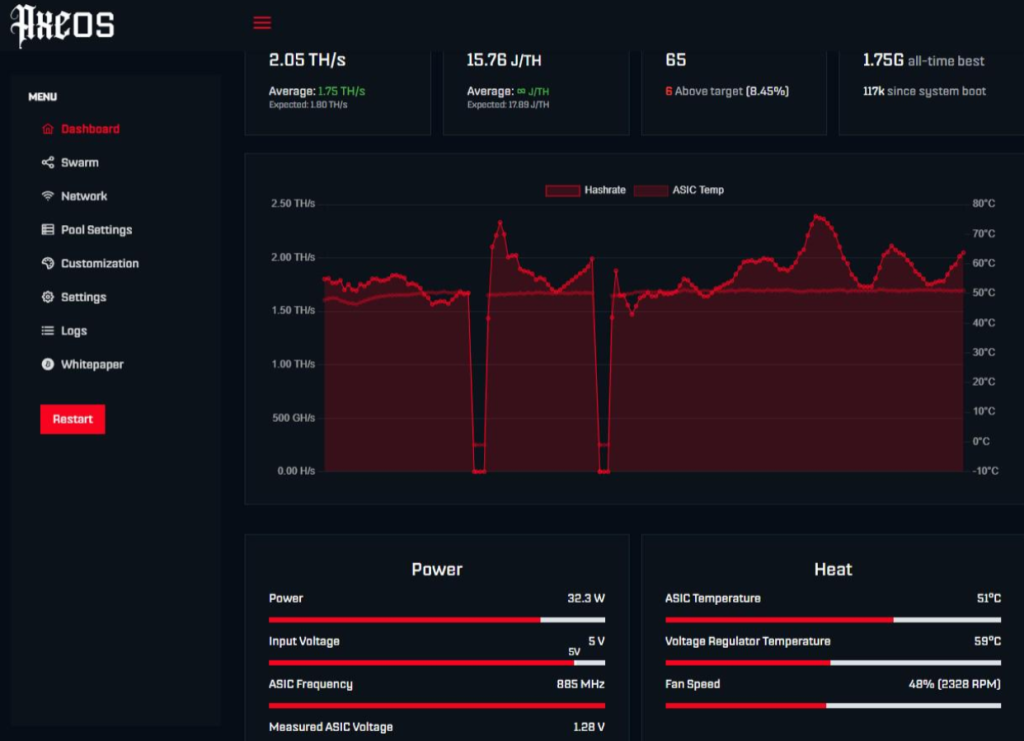Click the Whitepaper bitcoin icon
1024x741 pixels.
(48, 364)
